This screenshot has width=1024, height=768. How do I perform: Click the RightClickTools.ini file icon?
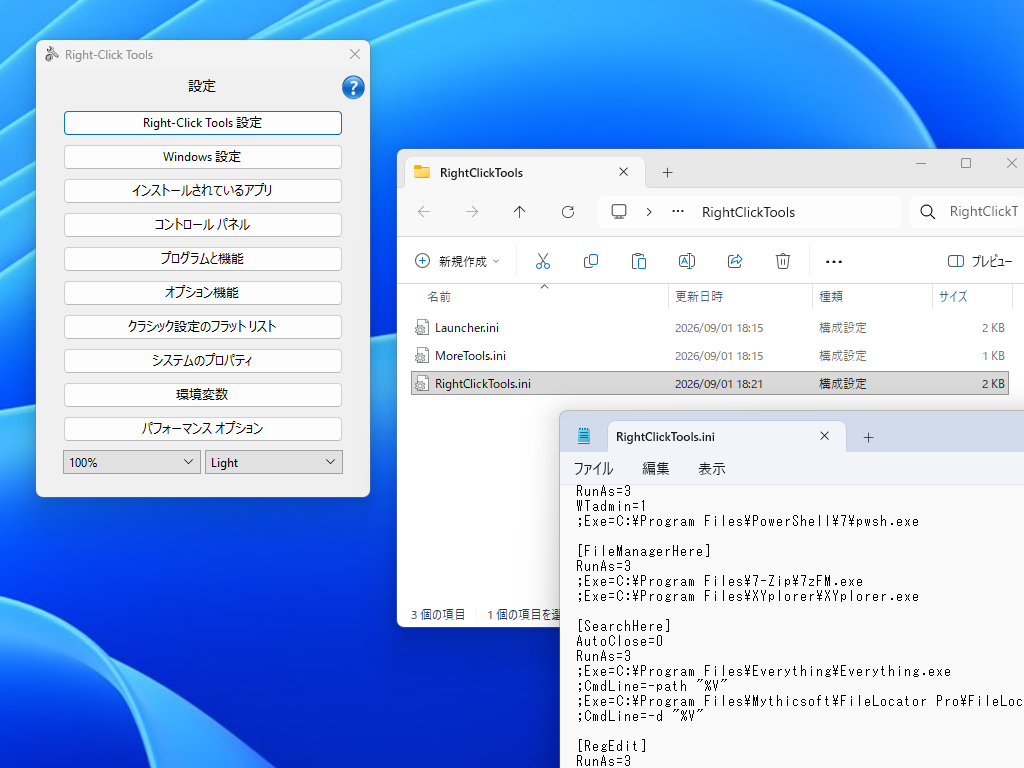click(x=422, y=384)
